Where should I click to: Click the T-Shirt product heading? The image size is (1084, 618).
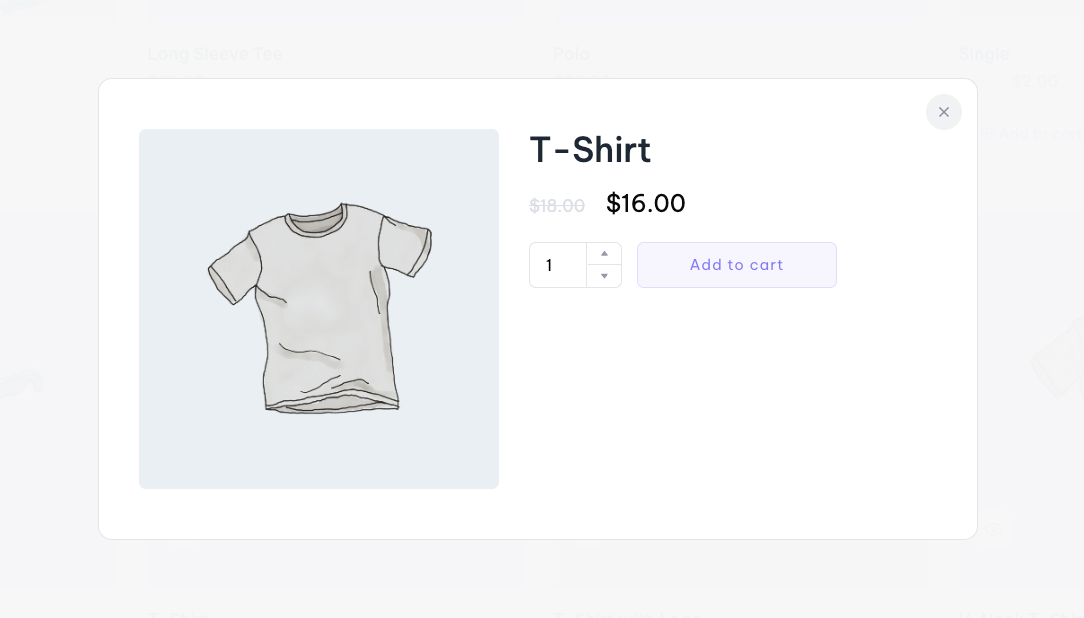coord(590,149)
